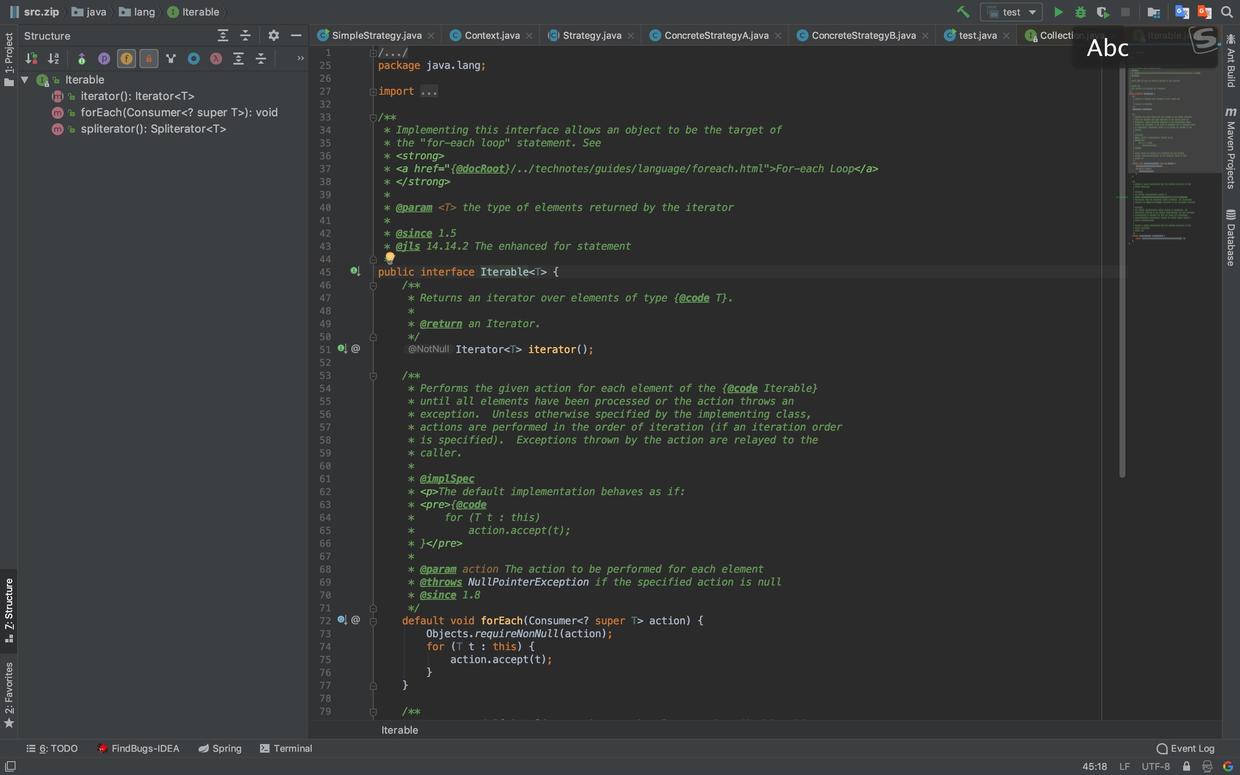Open the ConcreteStrategyA.java tab
The width and height of the screenshot is (1240, 775).
point(716,35)
